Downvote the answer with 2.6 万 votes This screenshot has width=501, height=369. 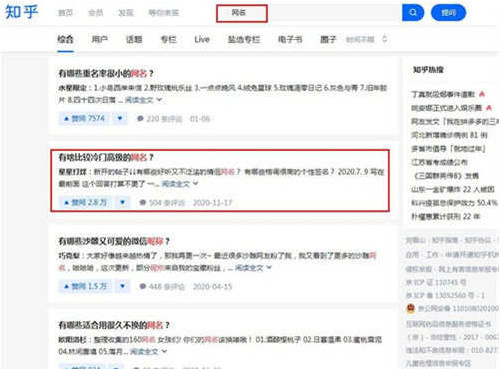(x=123, y=202)
